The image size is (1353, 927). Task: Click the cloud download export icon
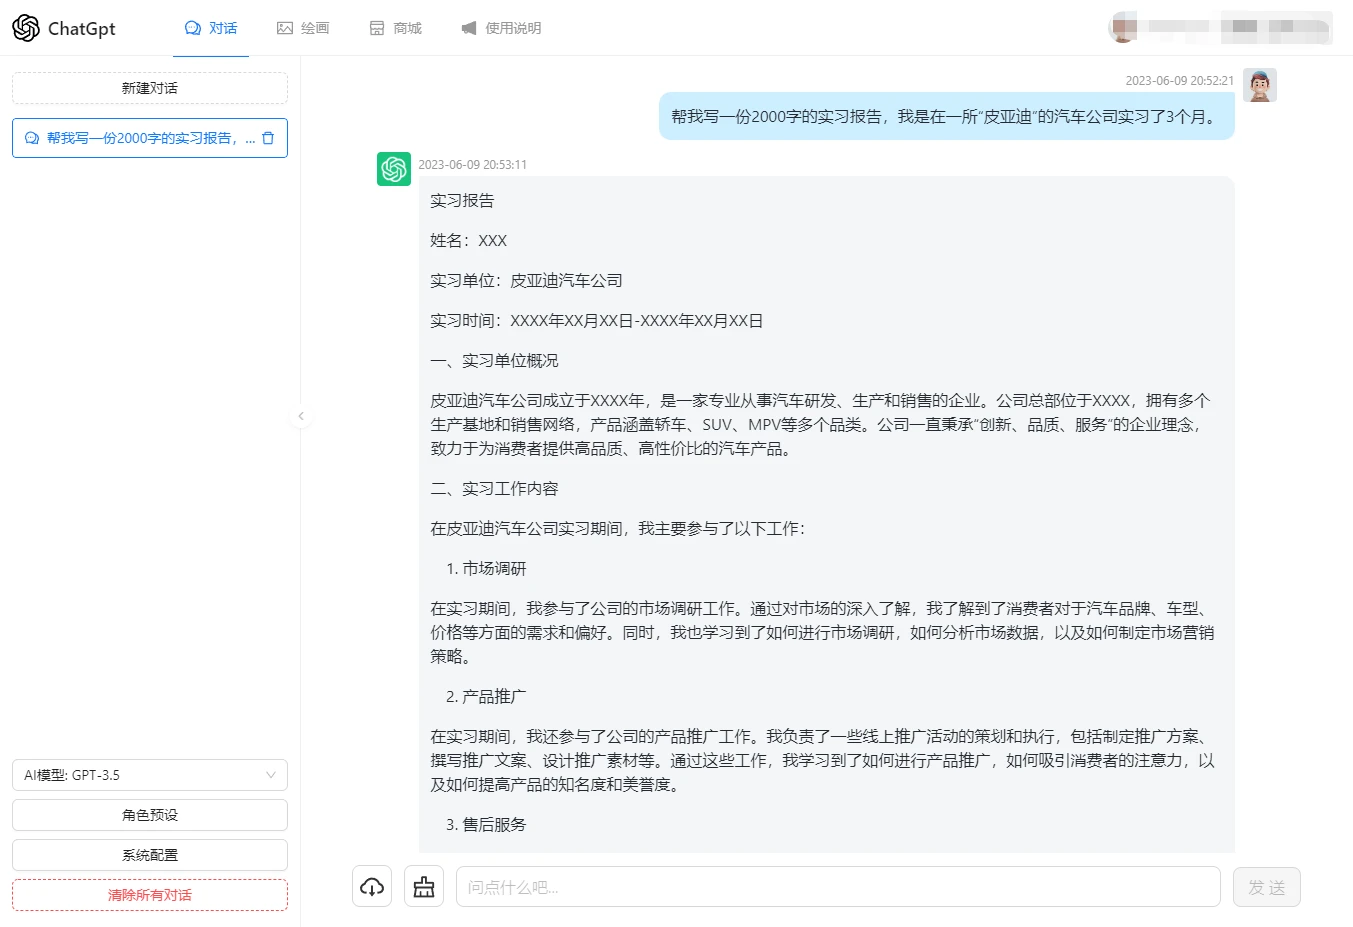(x=372, y=887)
